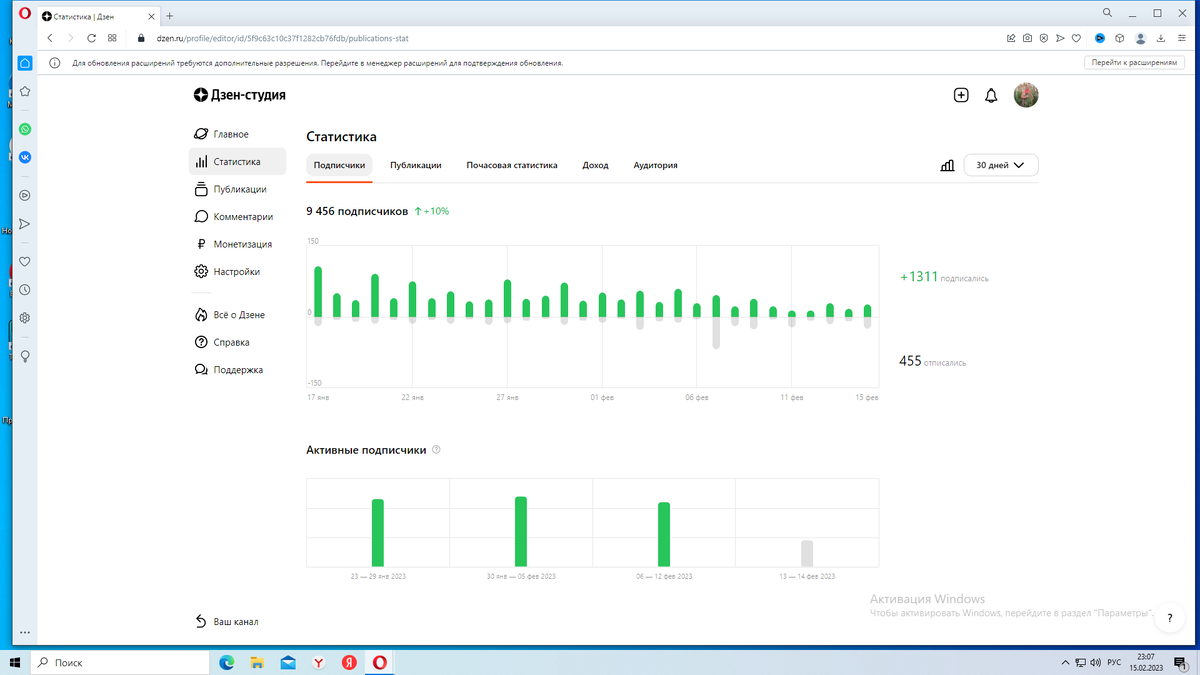
Task: Click the РУС language indicator
Action: [1115, 663]
